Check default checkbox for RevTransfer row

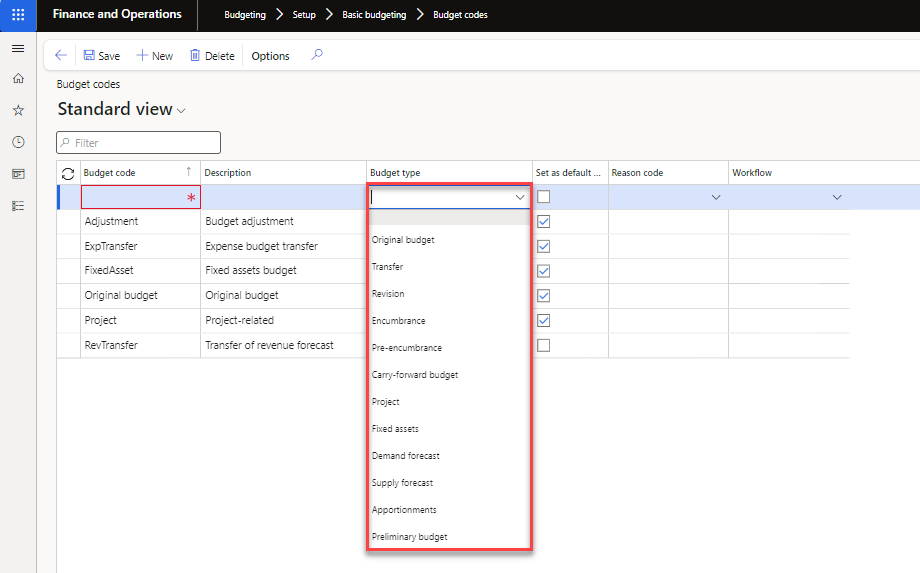pos(544,345)
